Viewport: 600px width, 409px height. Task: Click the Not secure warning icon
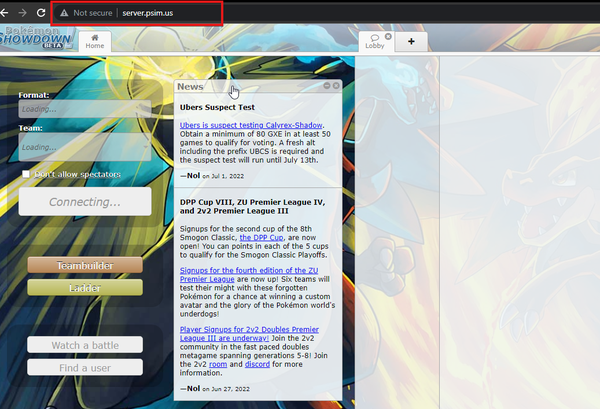(64, 13)
